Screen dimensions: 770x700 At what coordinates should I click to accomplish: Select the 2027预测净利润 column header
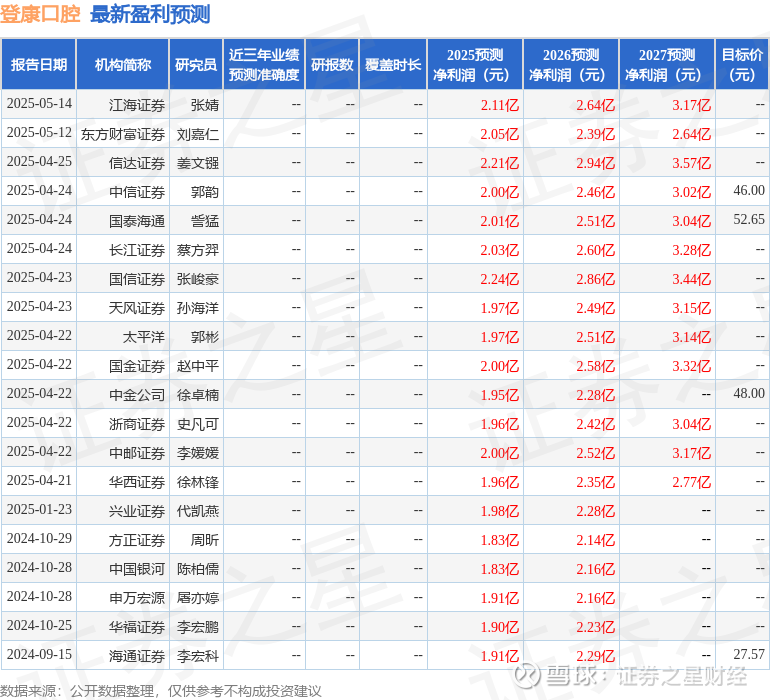click(667, 65)
